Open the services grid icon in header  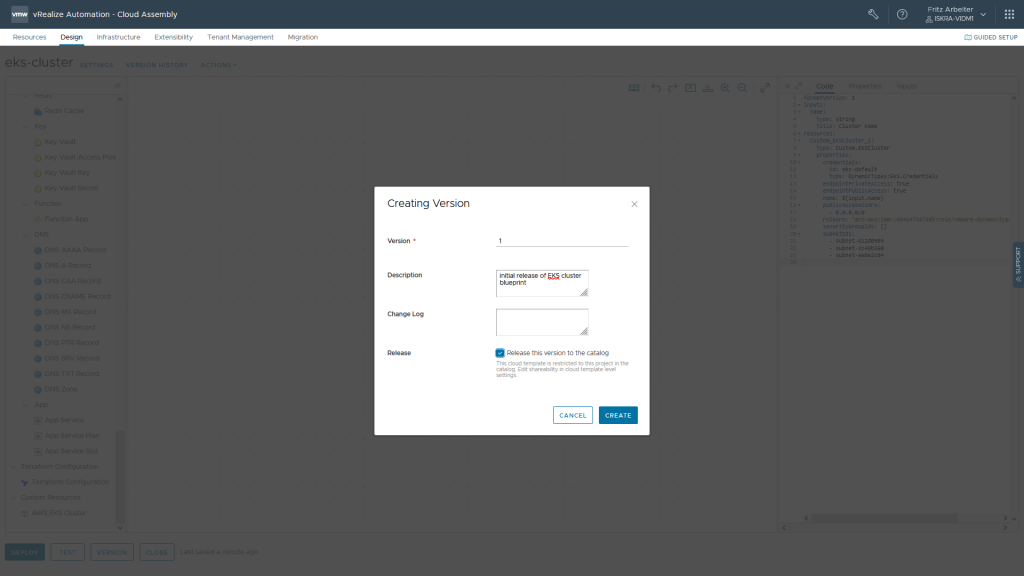pos(1009,14)
